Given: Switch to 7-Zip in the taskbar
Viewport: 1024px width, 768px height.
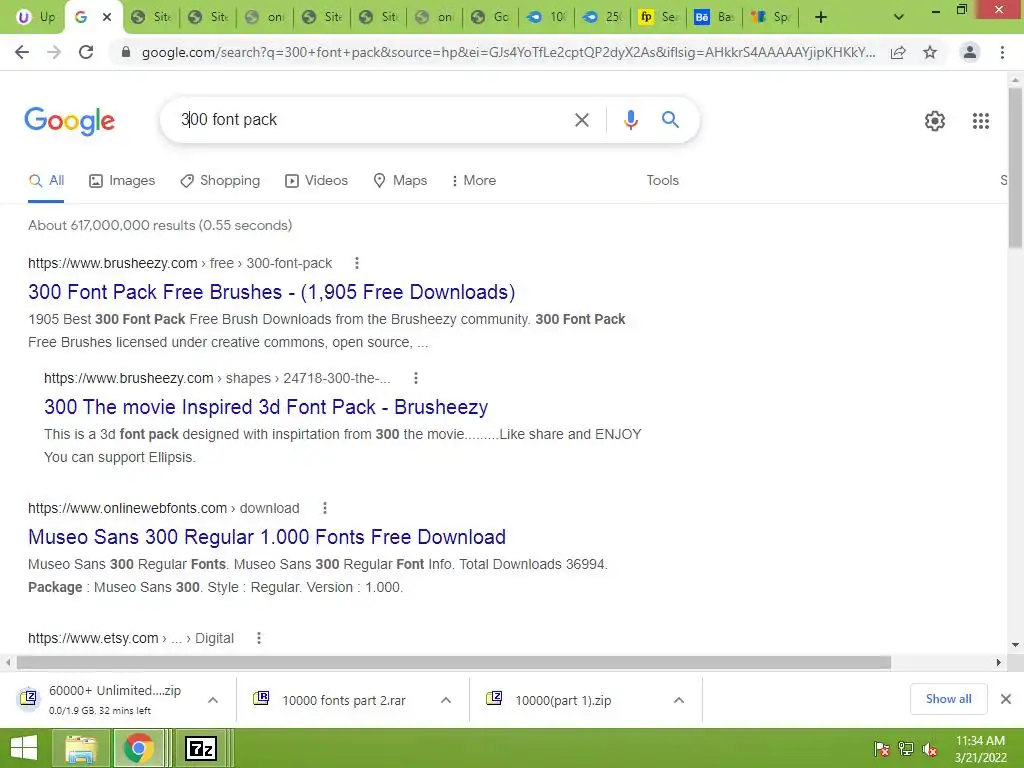Looking at the screenshot, I should coord(200,748).
